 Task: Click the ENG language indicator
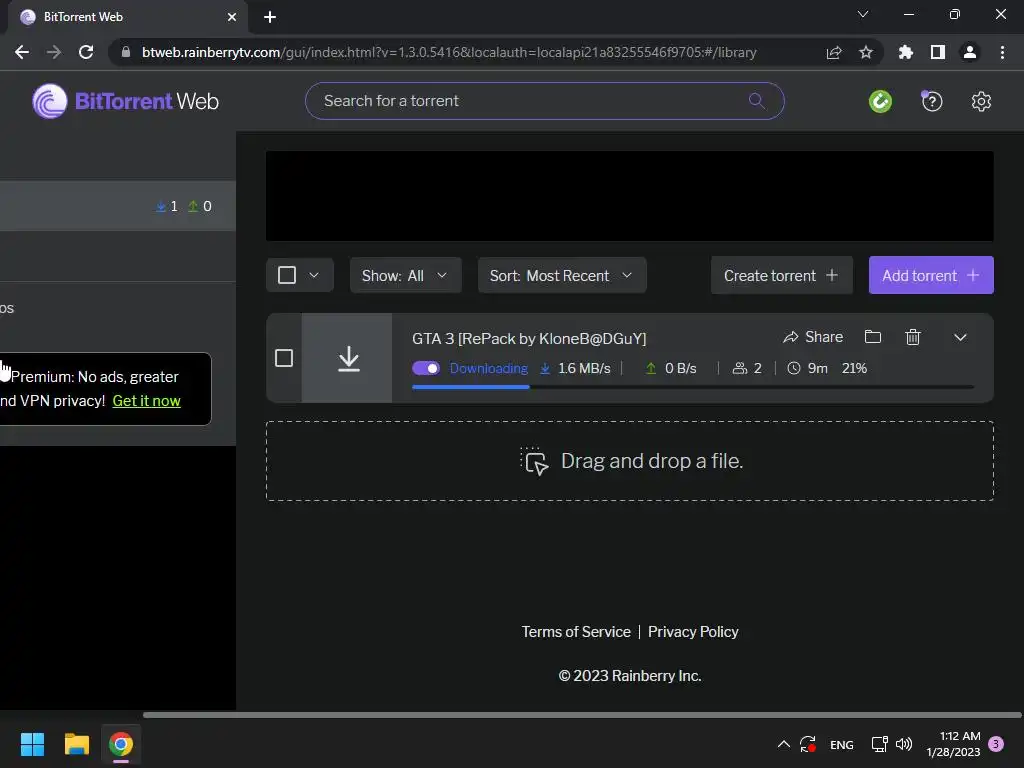841,744
